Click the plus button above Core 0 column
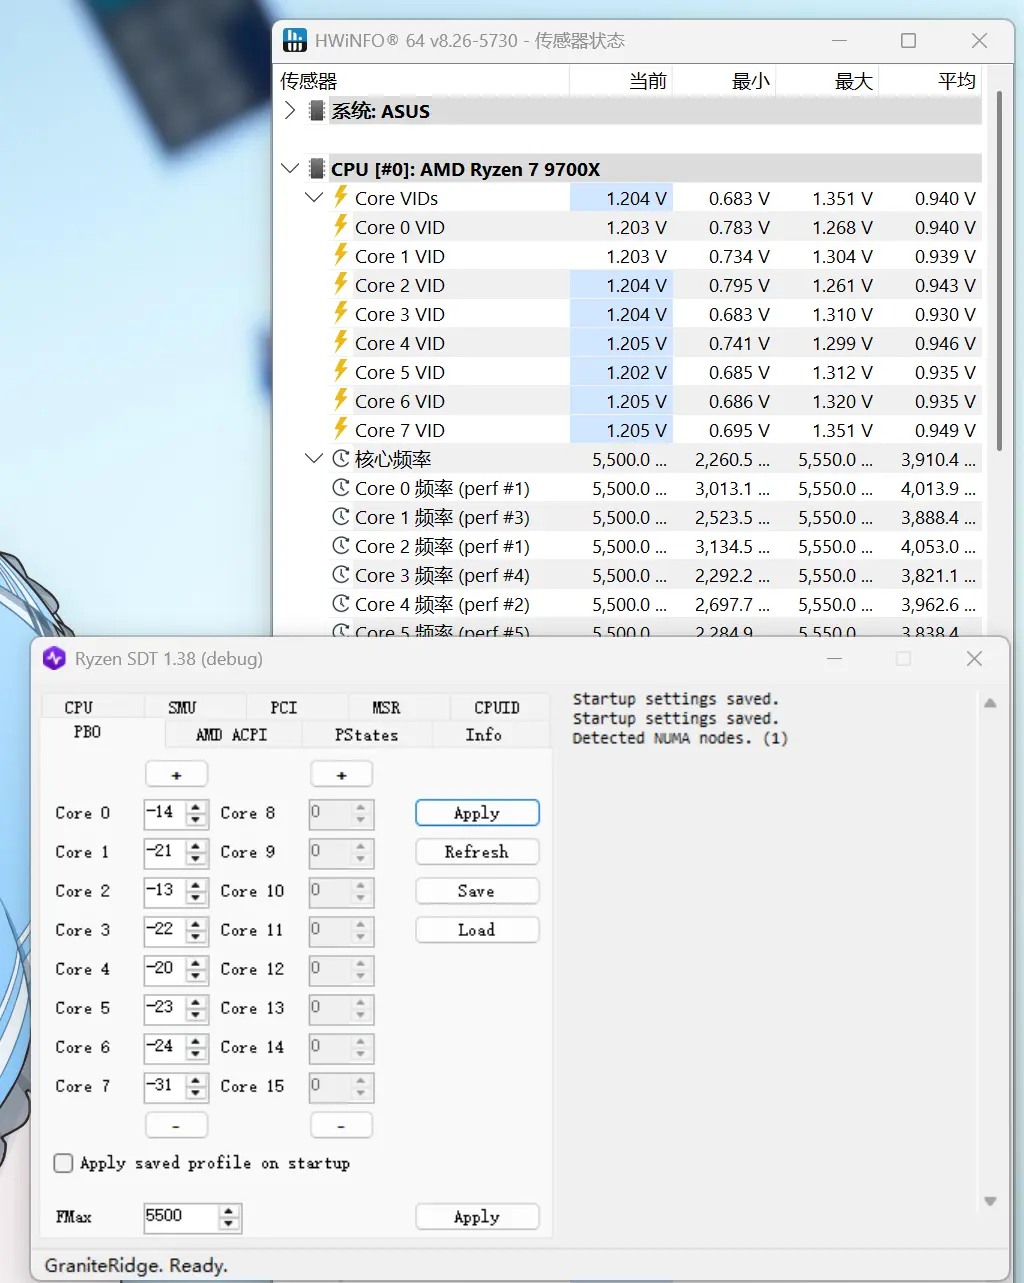 pyautogui.click(x=176, y=775)
